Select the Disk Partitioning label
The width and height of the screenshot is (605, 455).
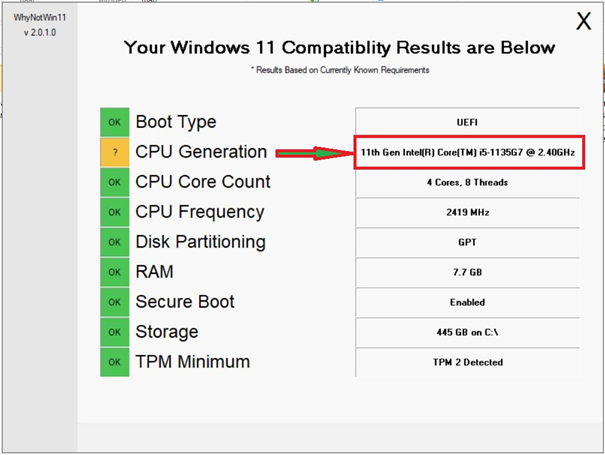coord(201,242)
